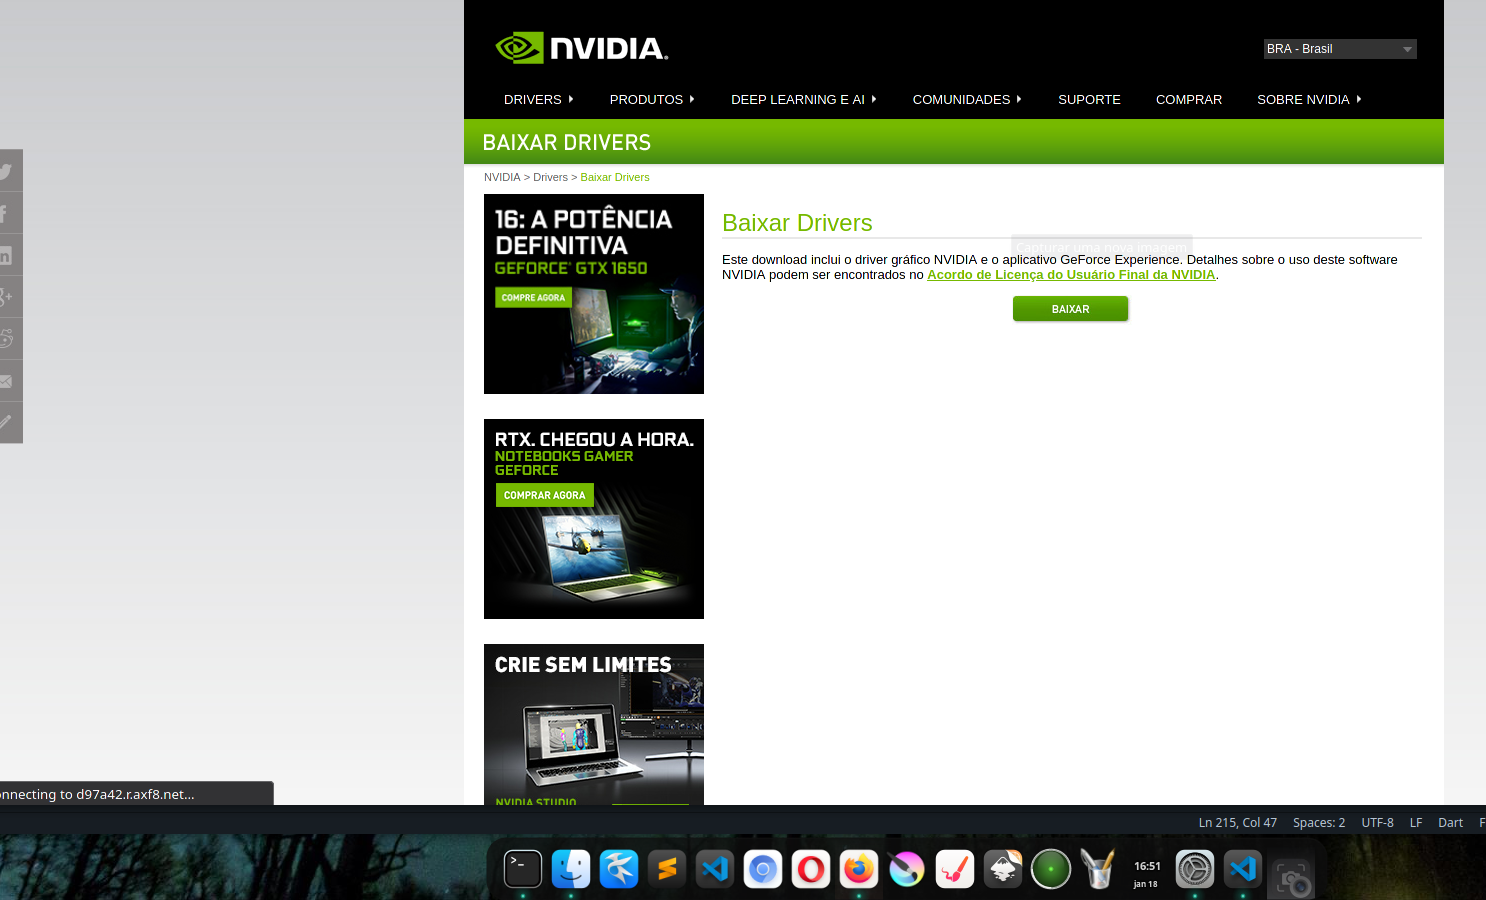Click the green BAIXAR download button

(x=1070, y=309)
